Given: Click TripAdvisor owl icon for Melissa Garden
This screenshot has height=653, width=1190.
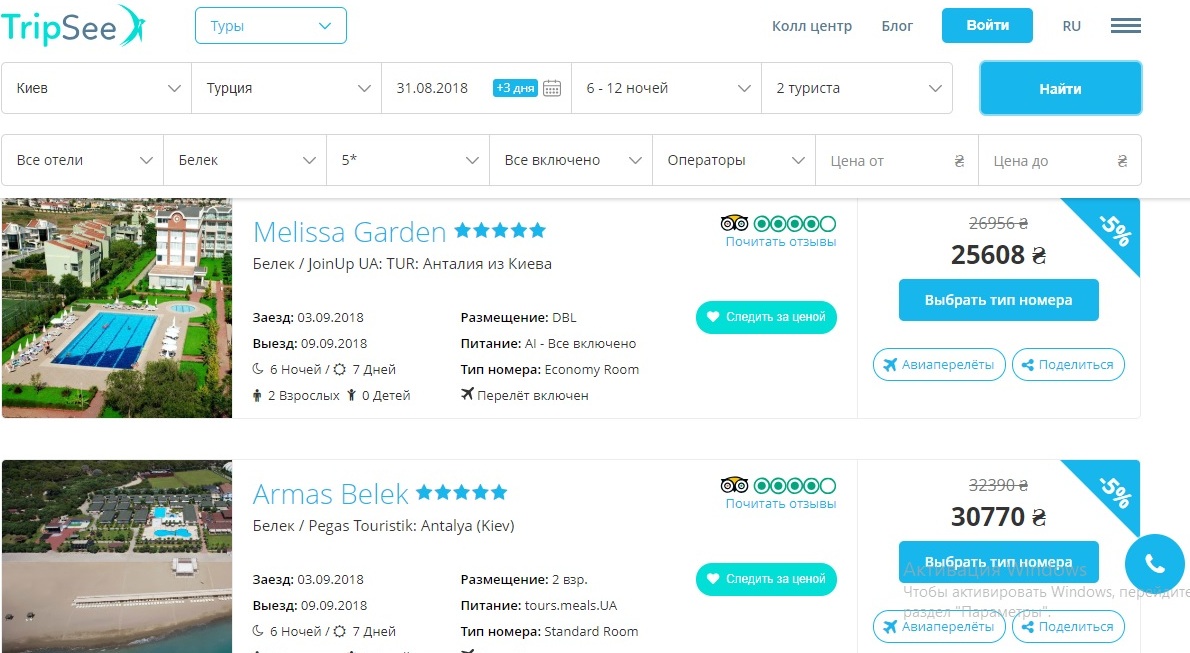Looking at the screenshot, I should pyautogui.click(x=734, y=223).
